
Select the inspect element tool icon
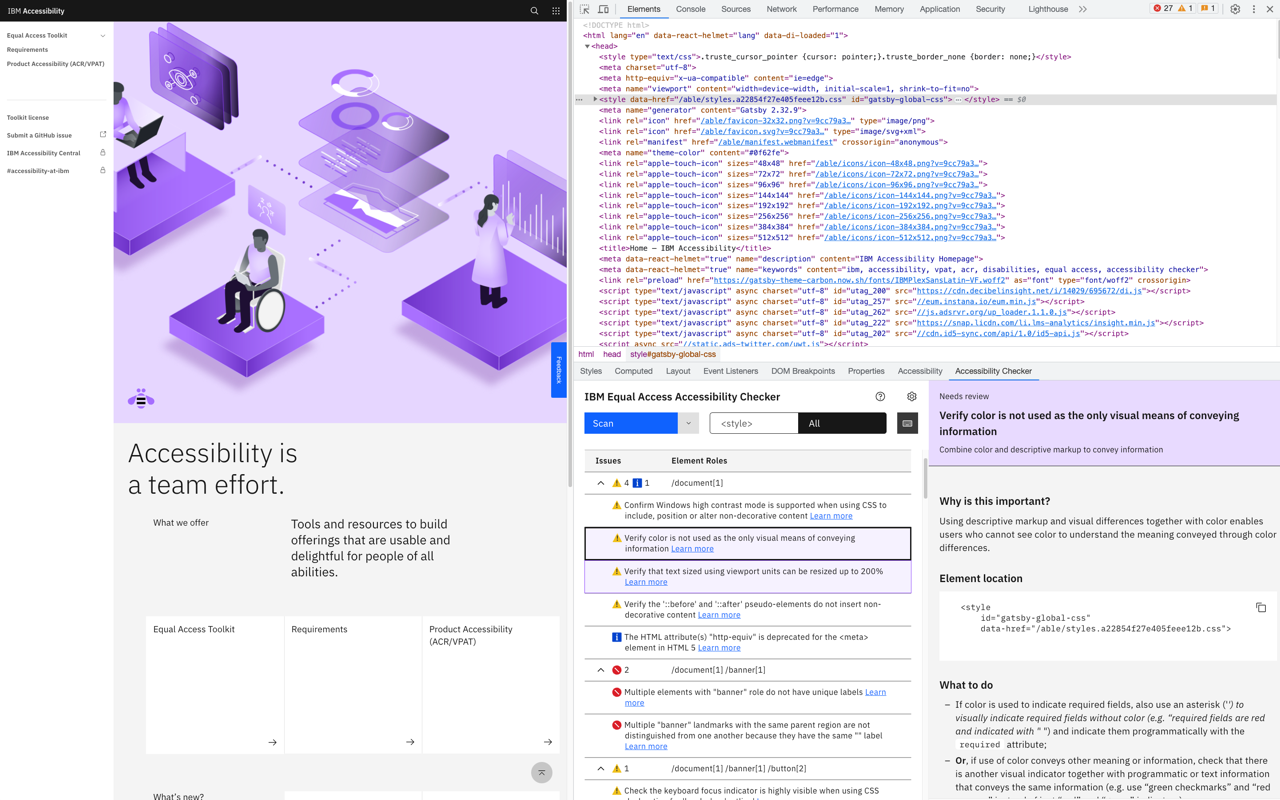(584, 8)
